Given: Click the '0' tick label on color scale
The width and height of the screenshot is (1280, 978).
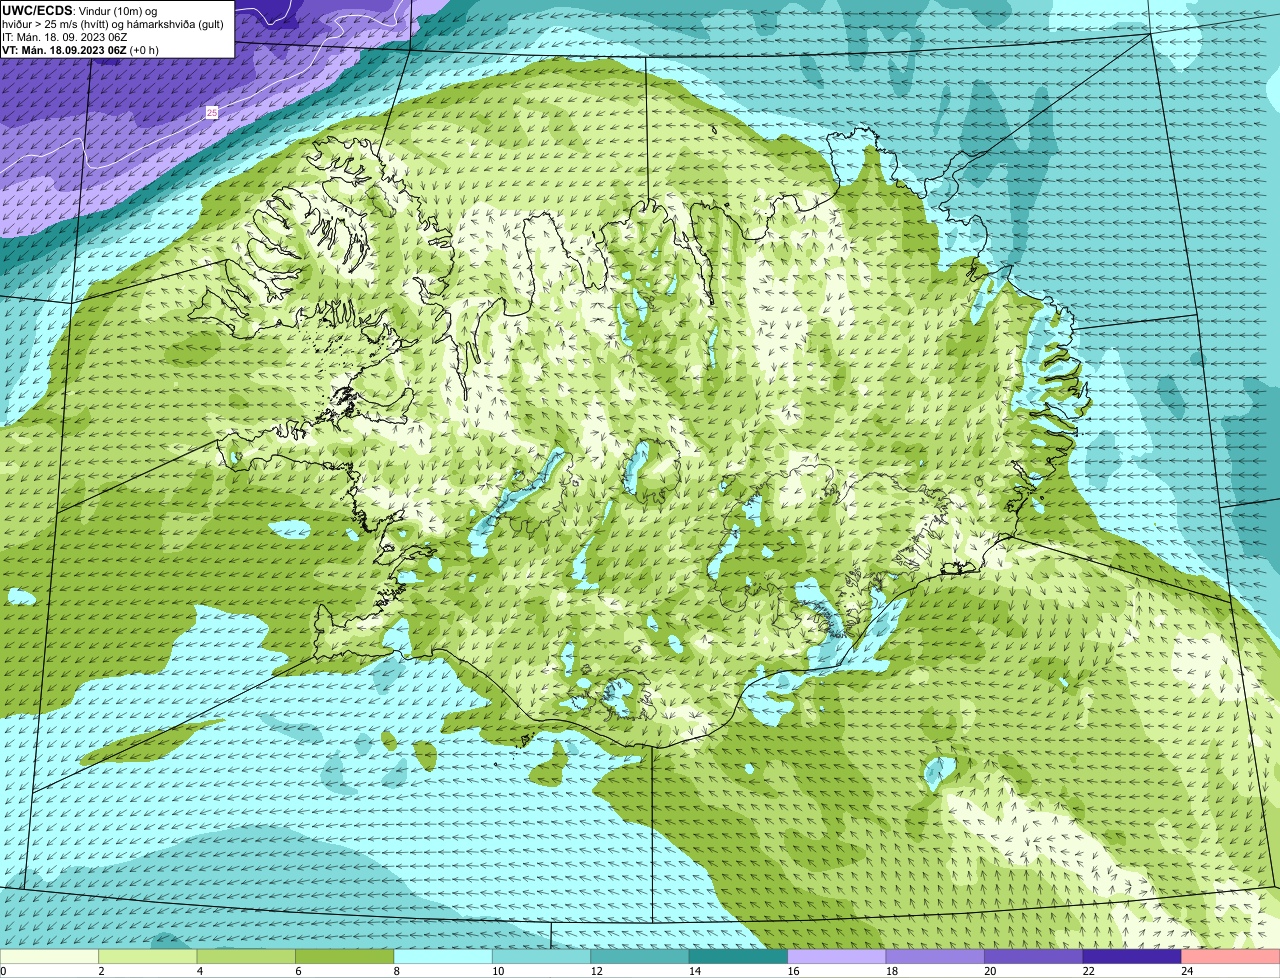Looking at the screenshot, I should coord(3,971).
